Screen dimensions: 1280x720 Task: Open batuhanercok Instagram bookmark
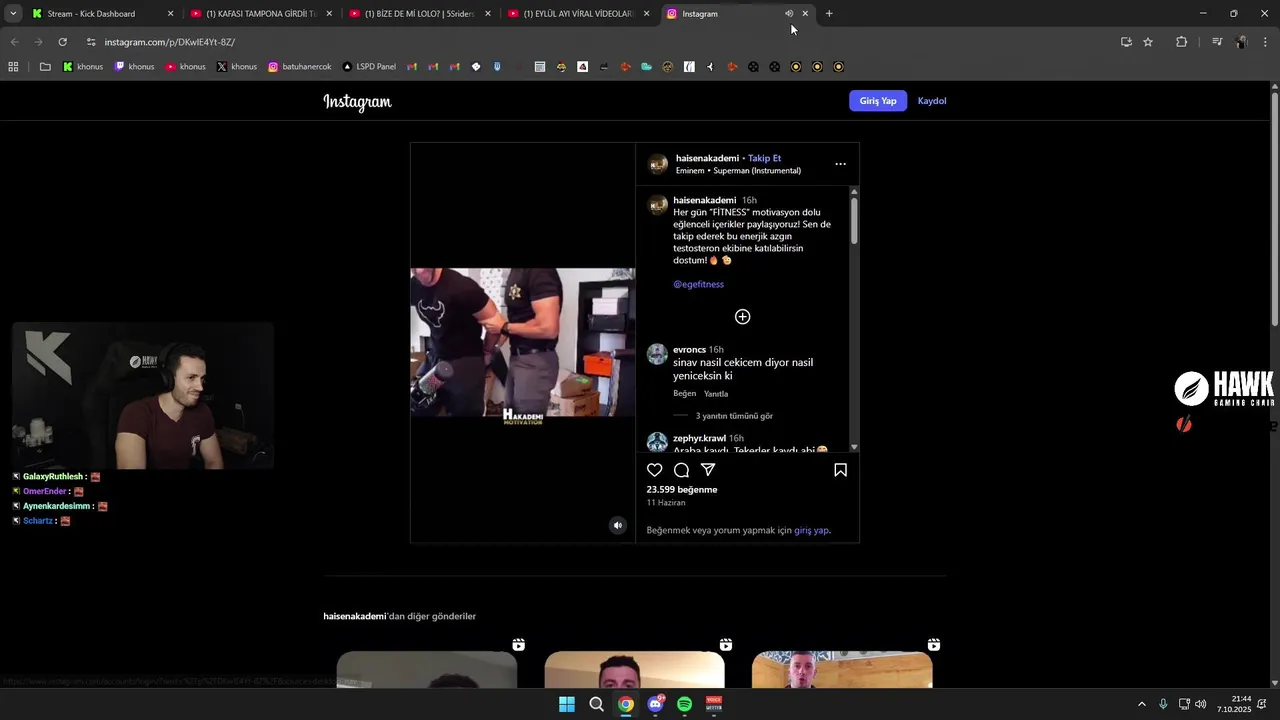click(300, 67)
